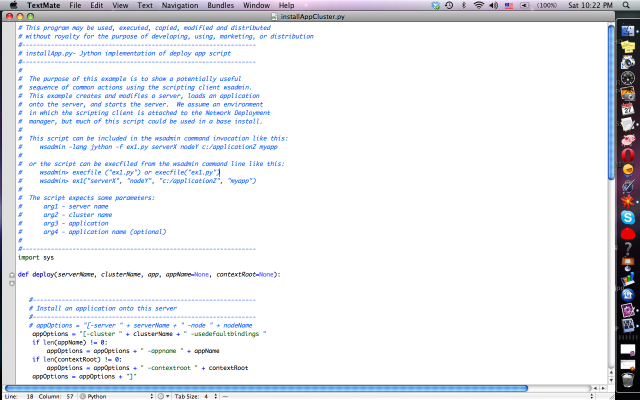The image size is (640, 400).
Task: Click the 'import sys' line
Action: (36, 258)
